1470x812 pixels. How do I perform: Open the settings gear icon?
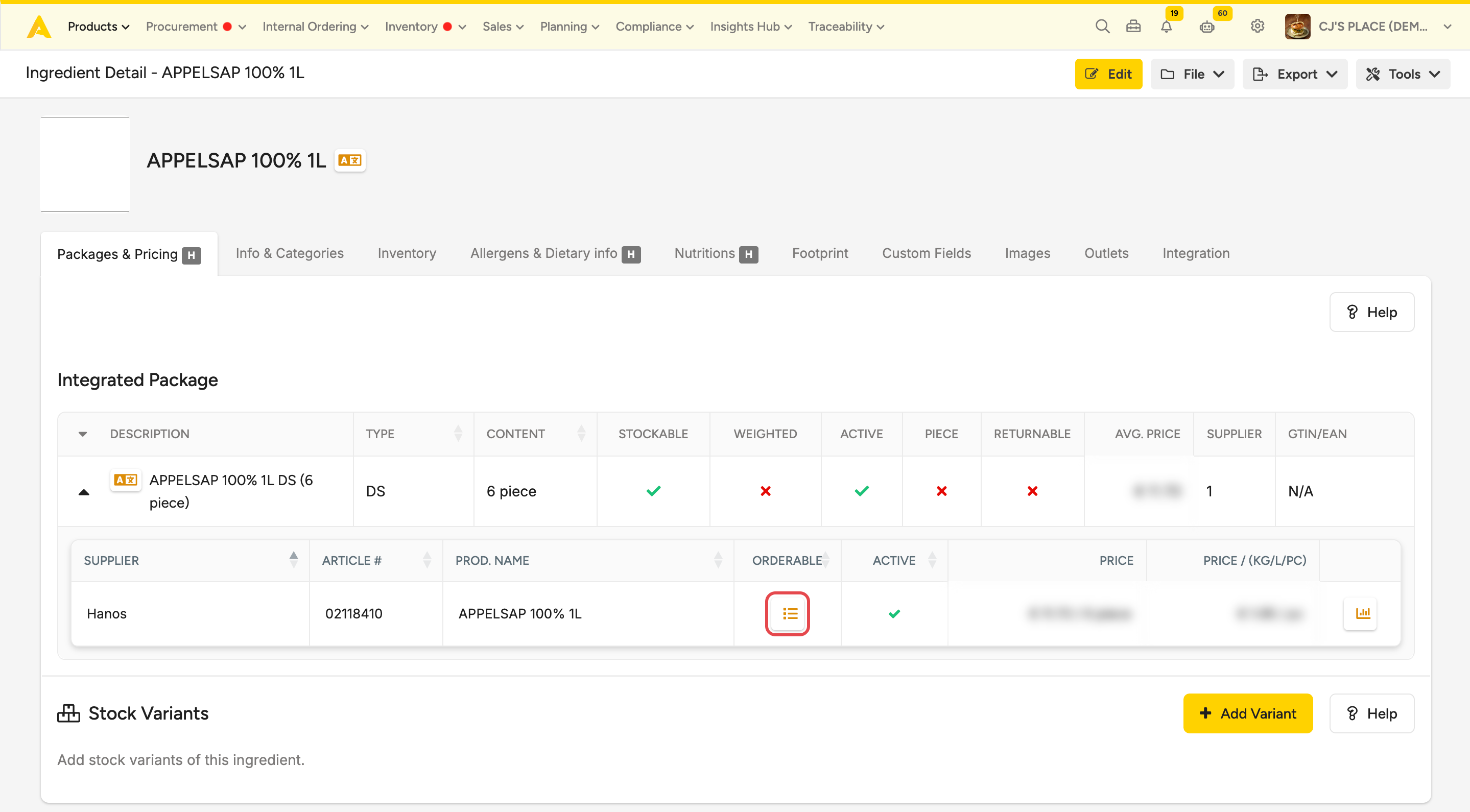1258,27
